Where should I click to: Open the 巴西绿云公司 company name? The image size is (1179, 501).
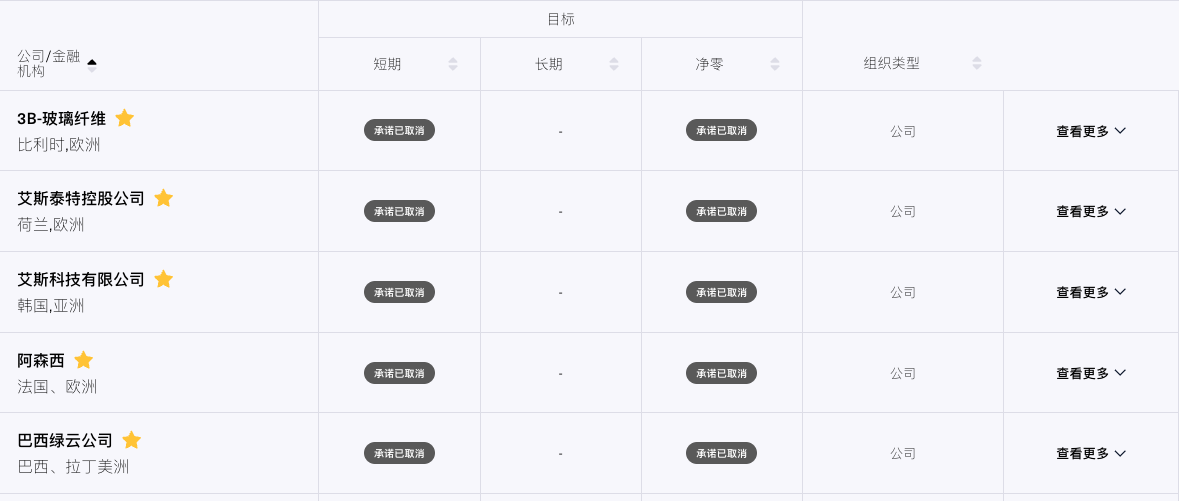coord(65,440)
